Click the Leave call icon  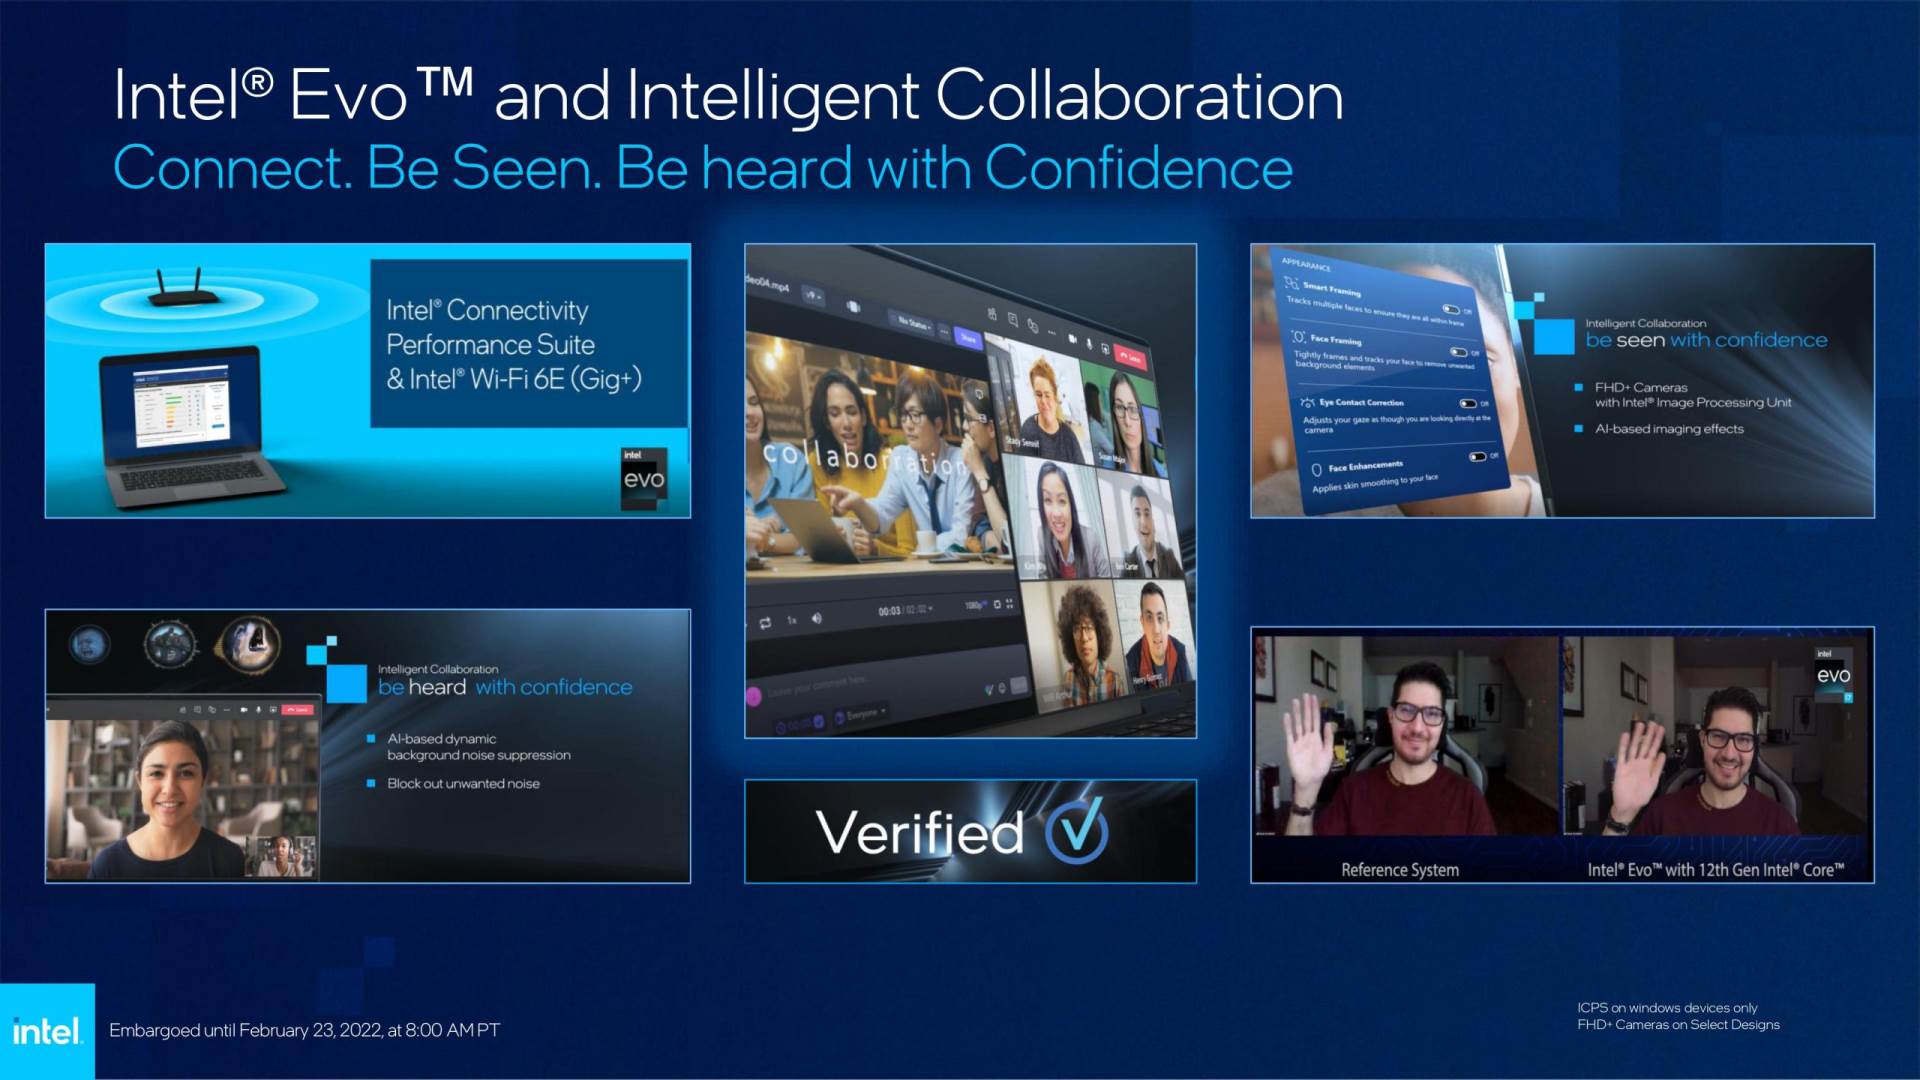pos(1130,358)
